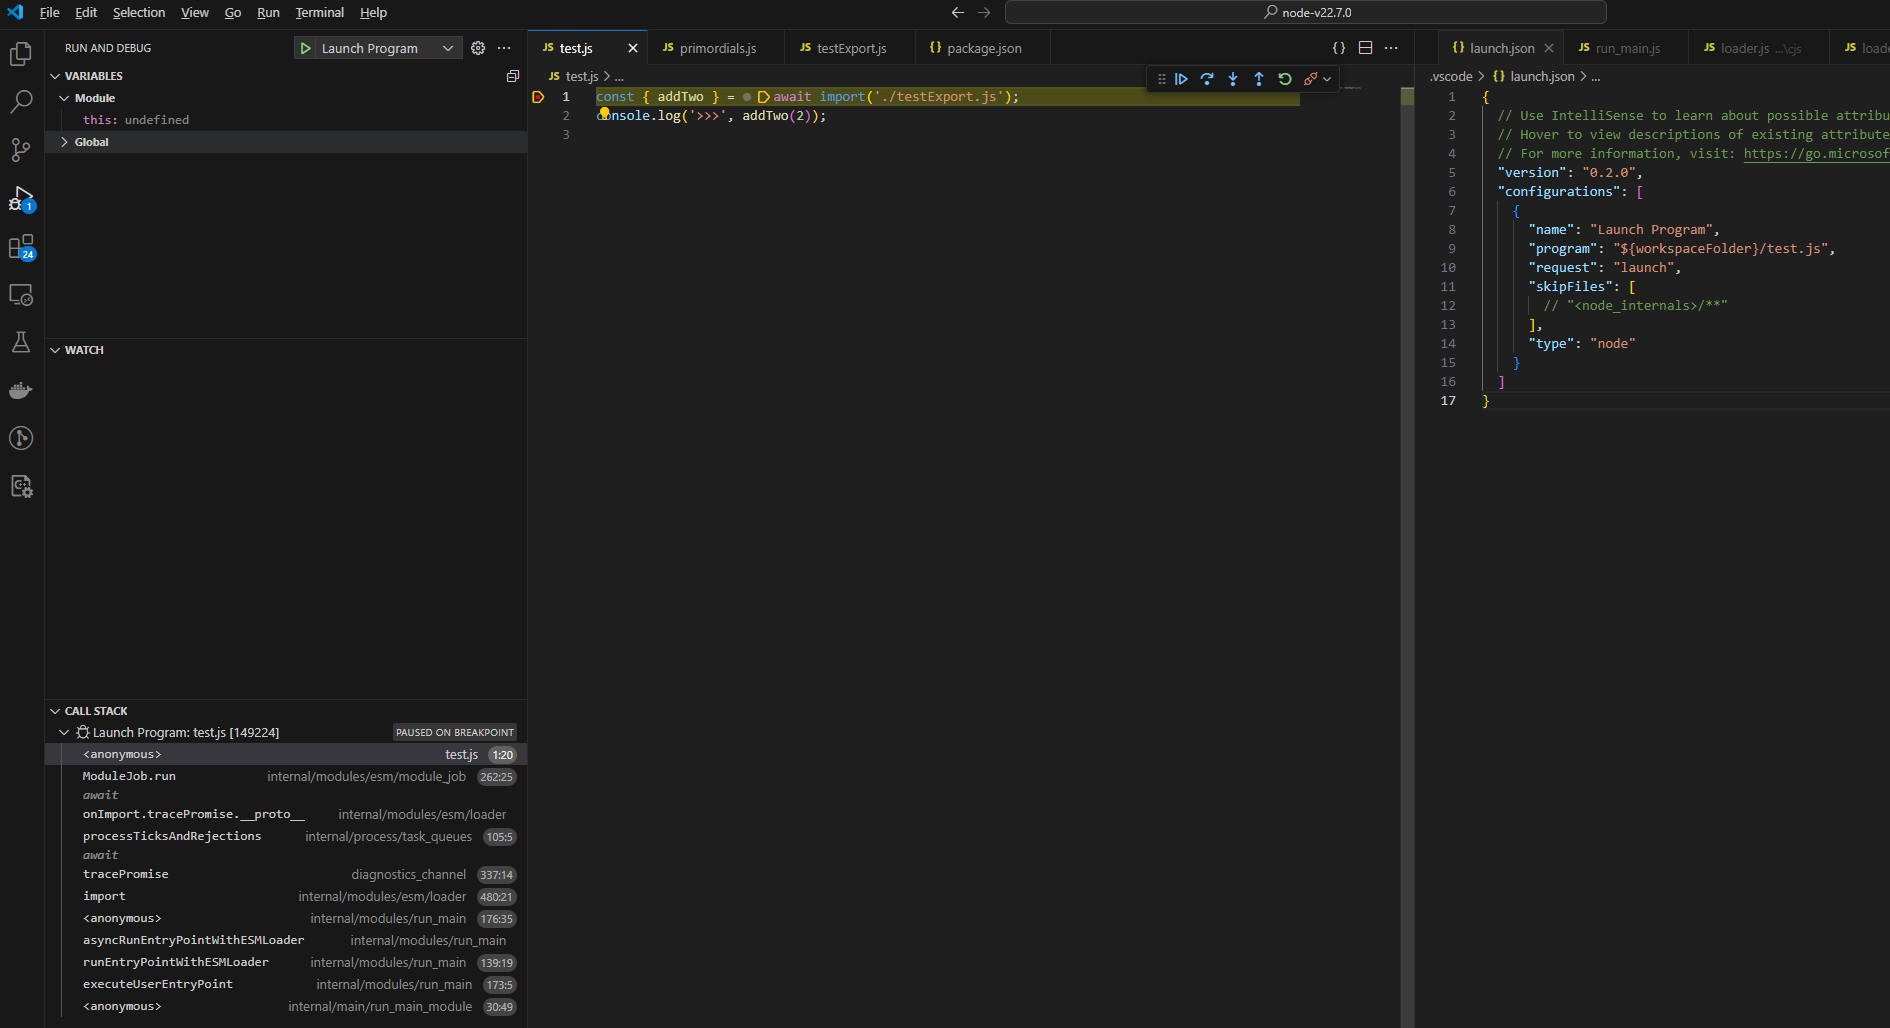The width and height of the screenshot is (1890, 1028).
Task: Show code actions lightbulb on line 2
Action: tap(604, 113)
